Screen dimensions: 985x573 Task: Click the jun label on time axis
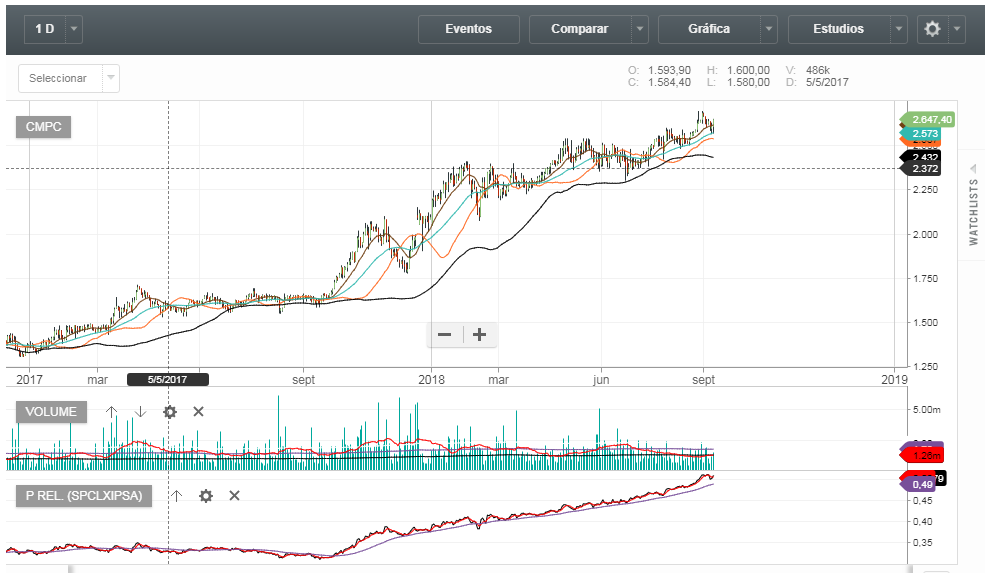pos(601,379)
